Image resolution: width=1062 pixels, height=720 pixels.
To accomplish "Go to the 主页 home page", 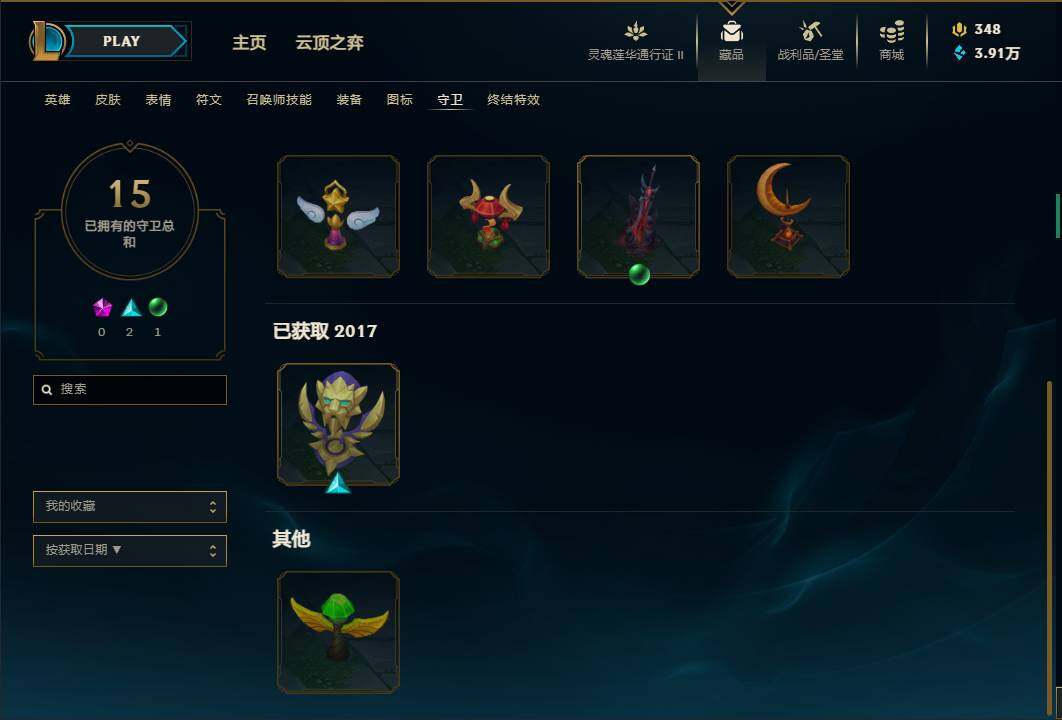I will coord(249,42).
